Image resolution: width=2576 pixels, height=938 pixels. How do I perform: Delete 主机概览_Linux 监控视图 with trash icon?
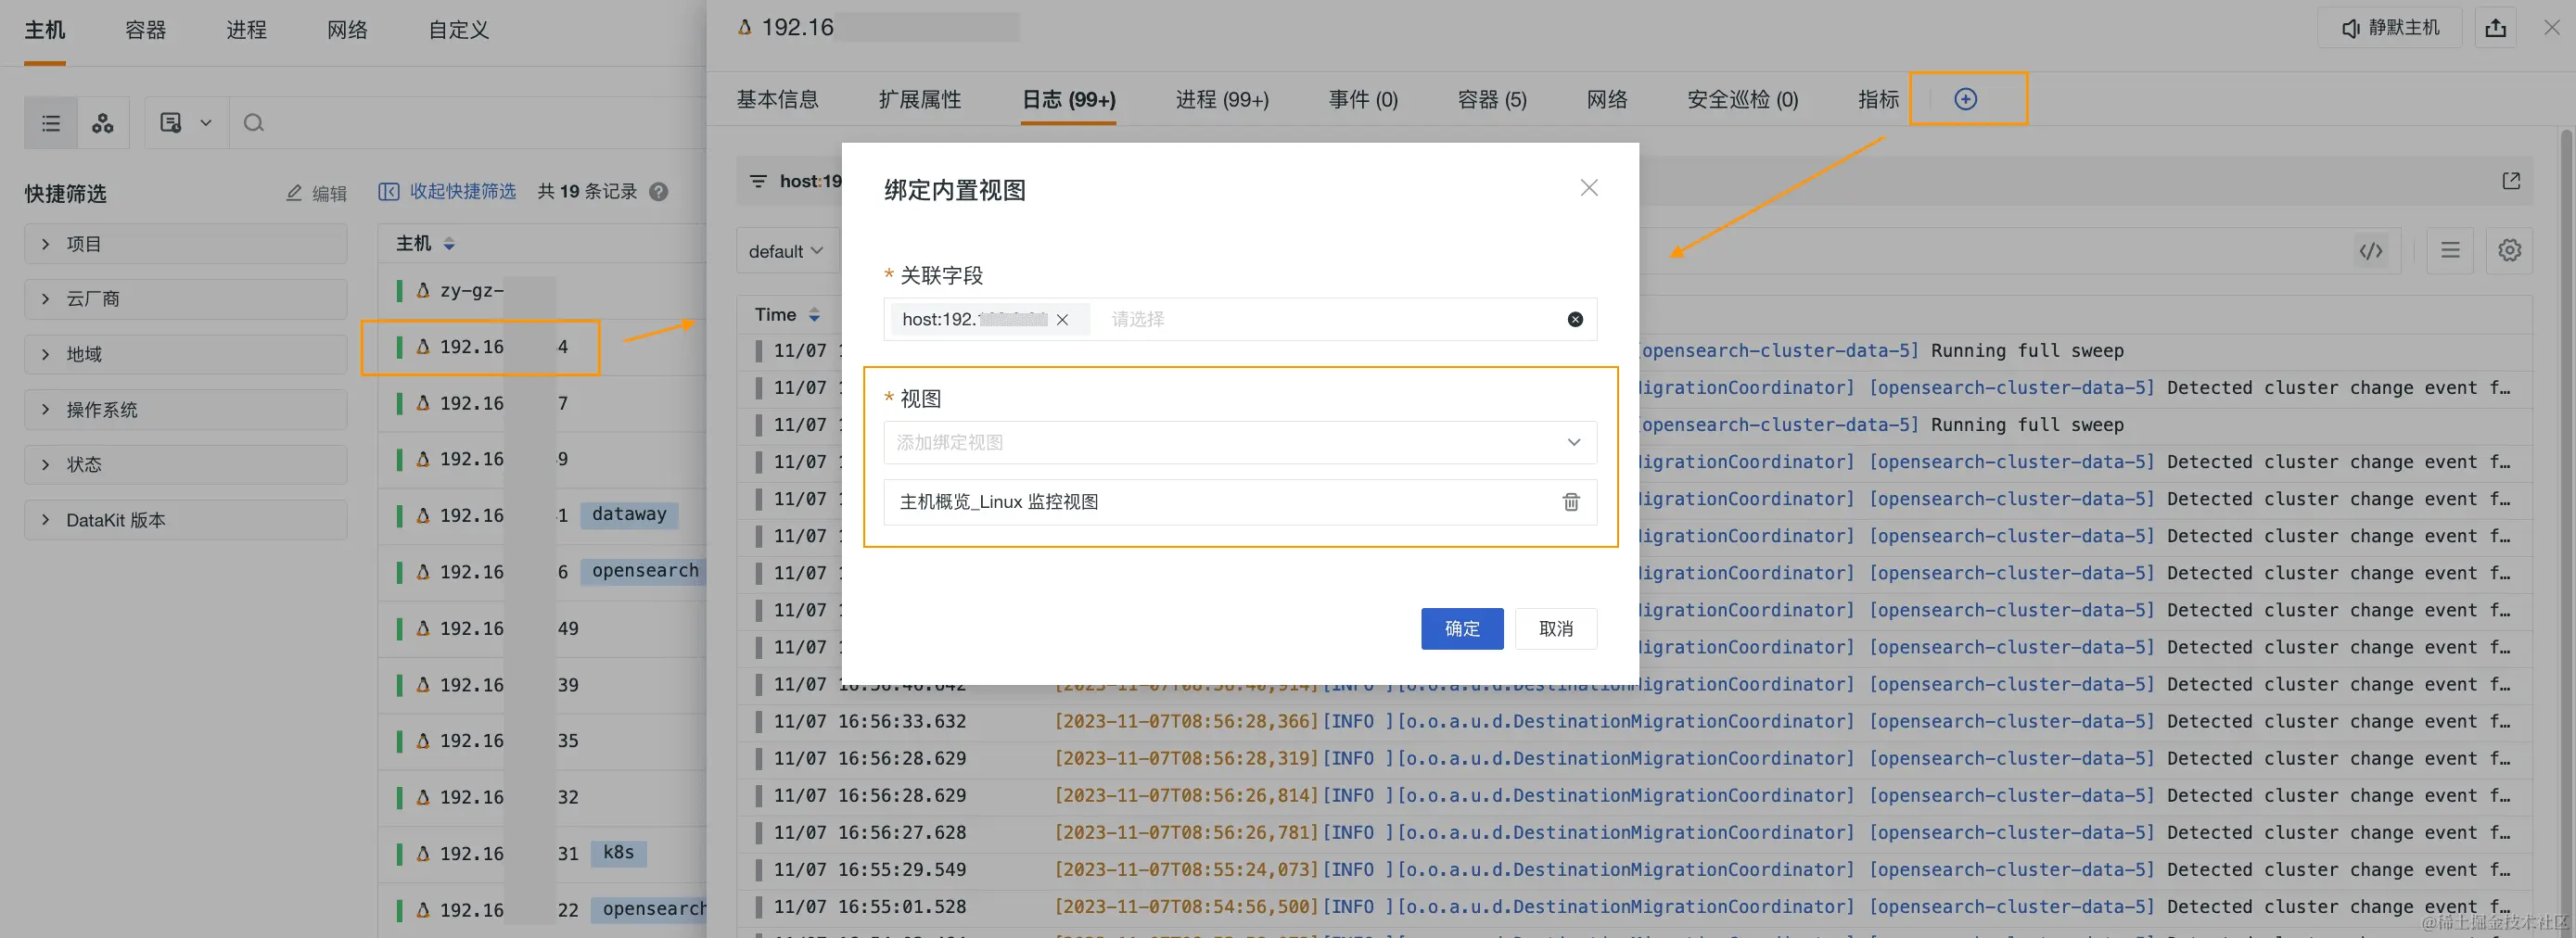[x=1571, y=502]
